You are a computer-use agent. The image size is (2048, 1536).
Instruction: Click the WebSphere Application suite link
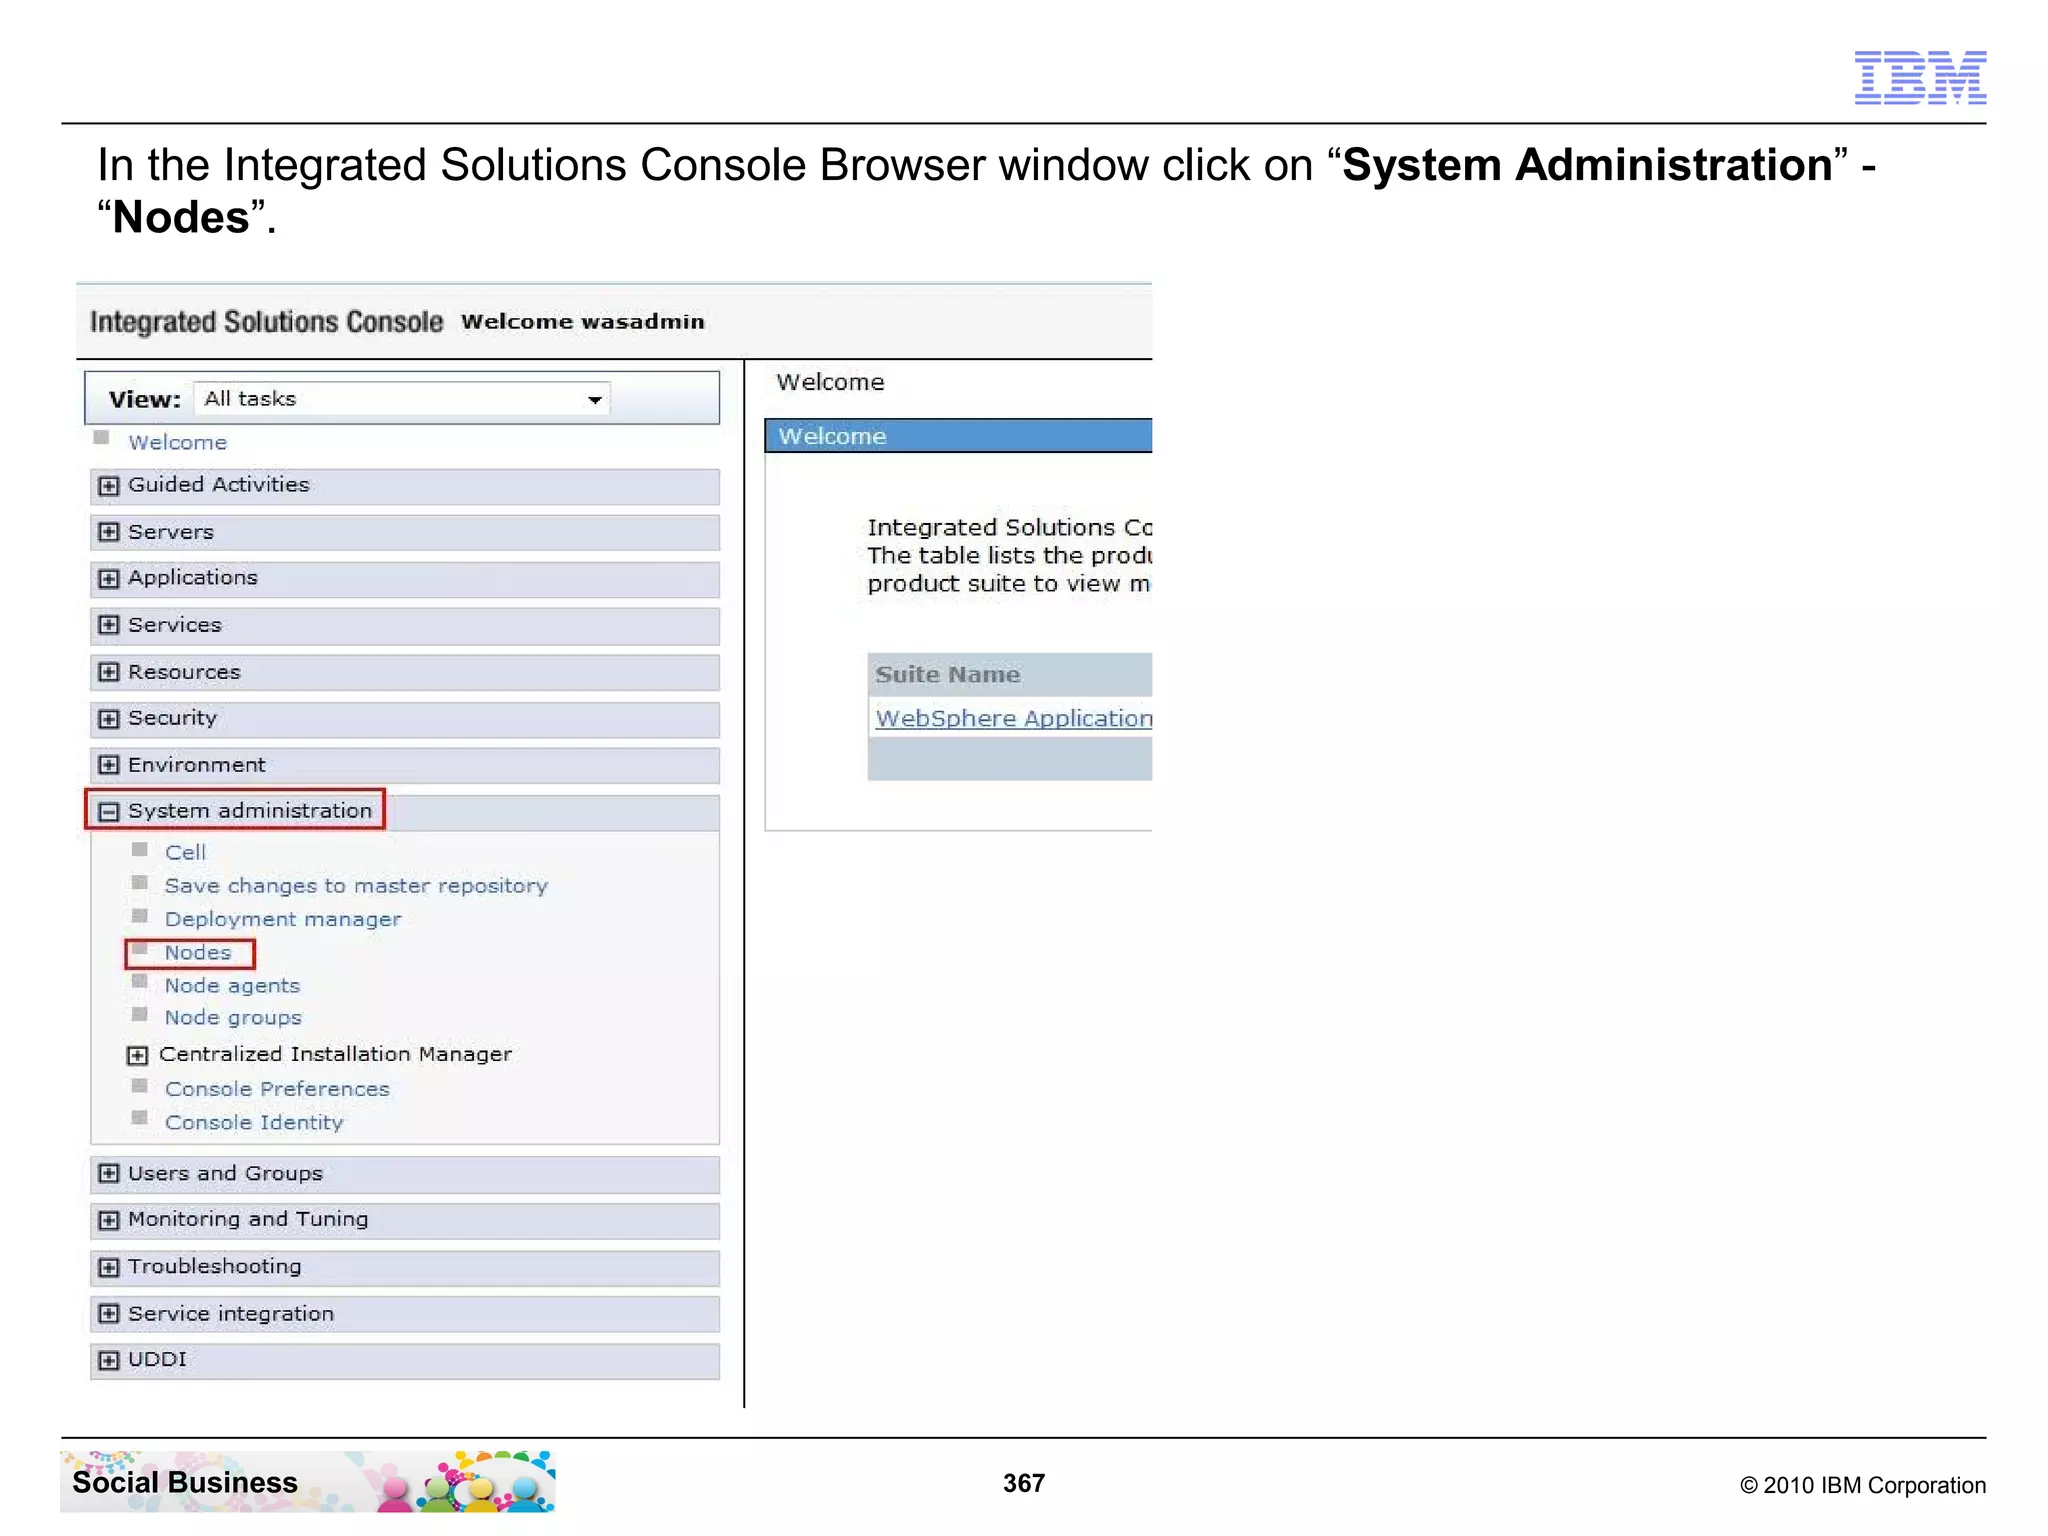coord(1014,719)
